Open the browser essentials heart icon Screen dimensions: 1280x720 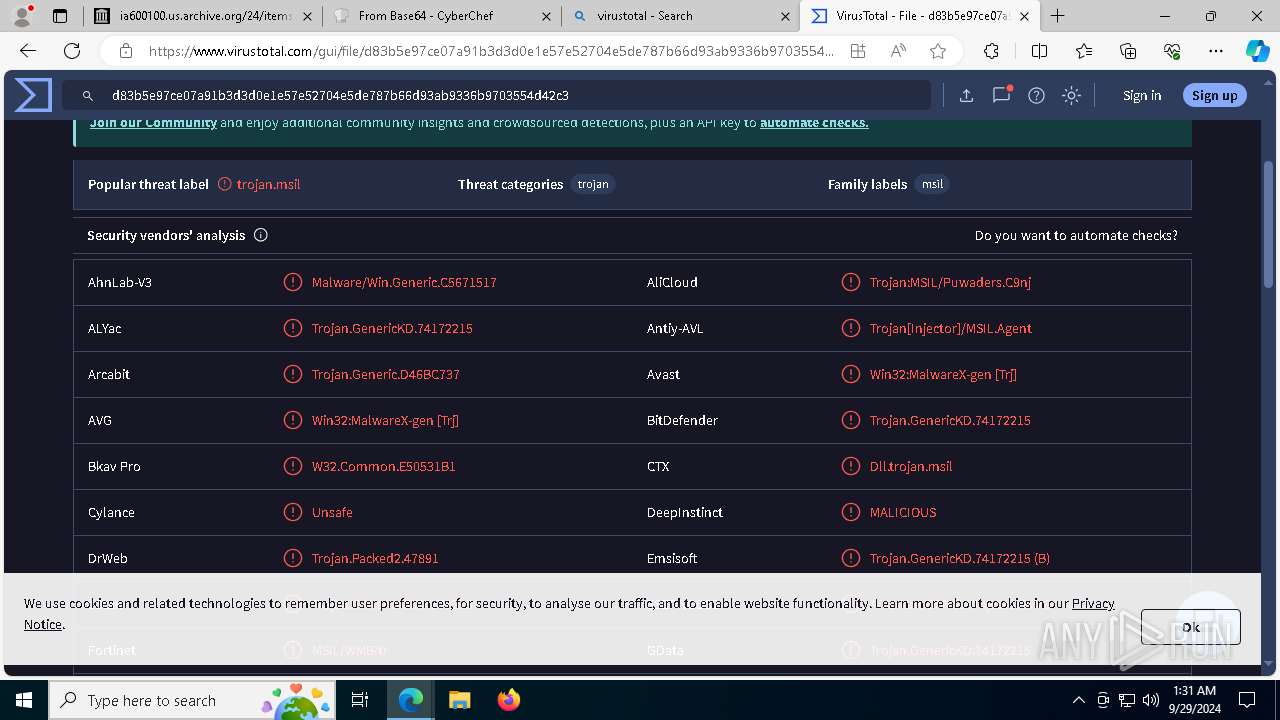1173,51
